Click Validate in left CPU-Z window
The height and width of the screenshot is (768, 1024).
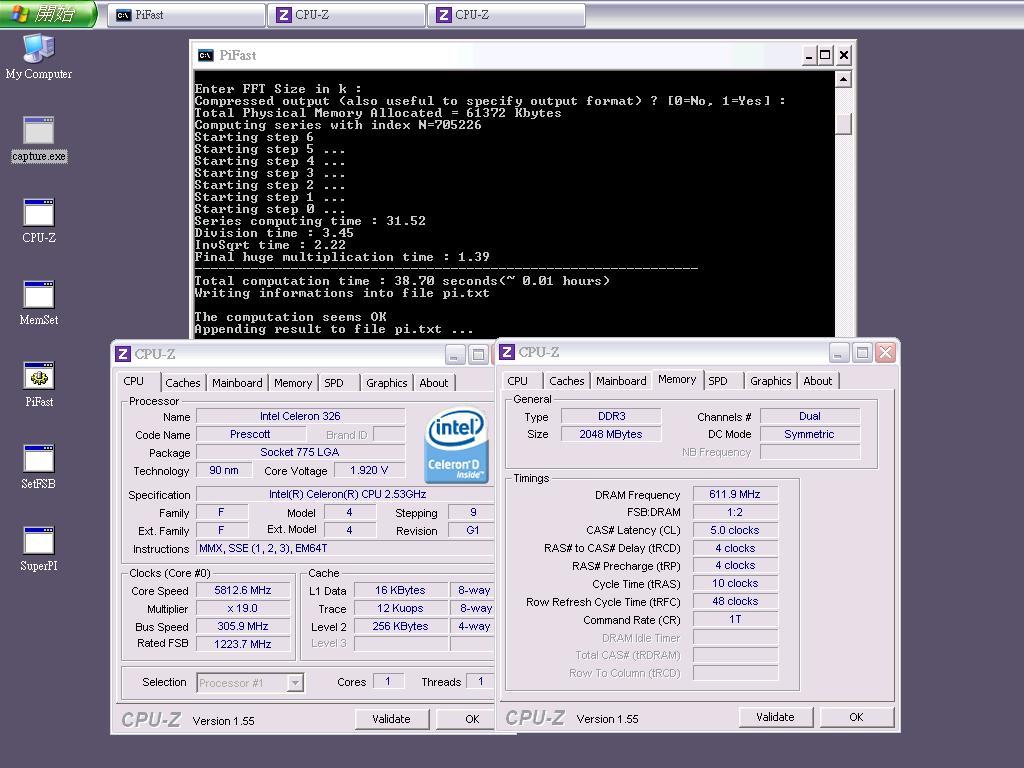click(392, 719)
